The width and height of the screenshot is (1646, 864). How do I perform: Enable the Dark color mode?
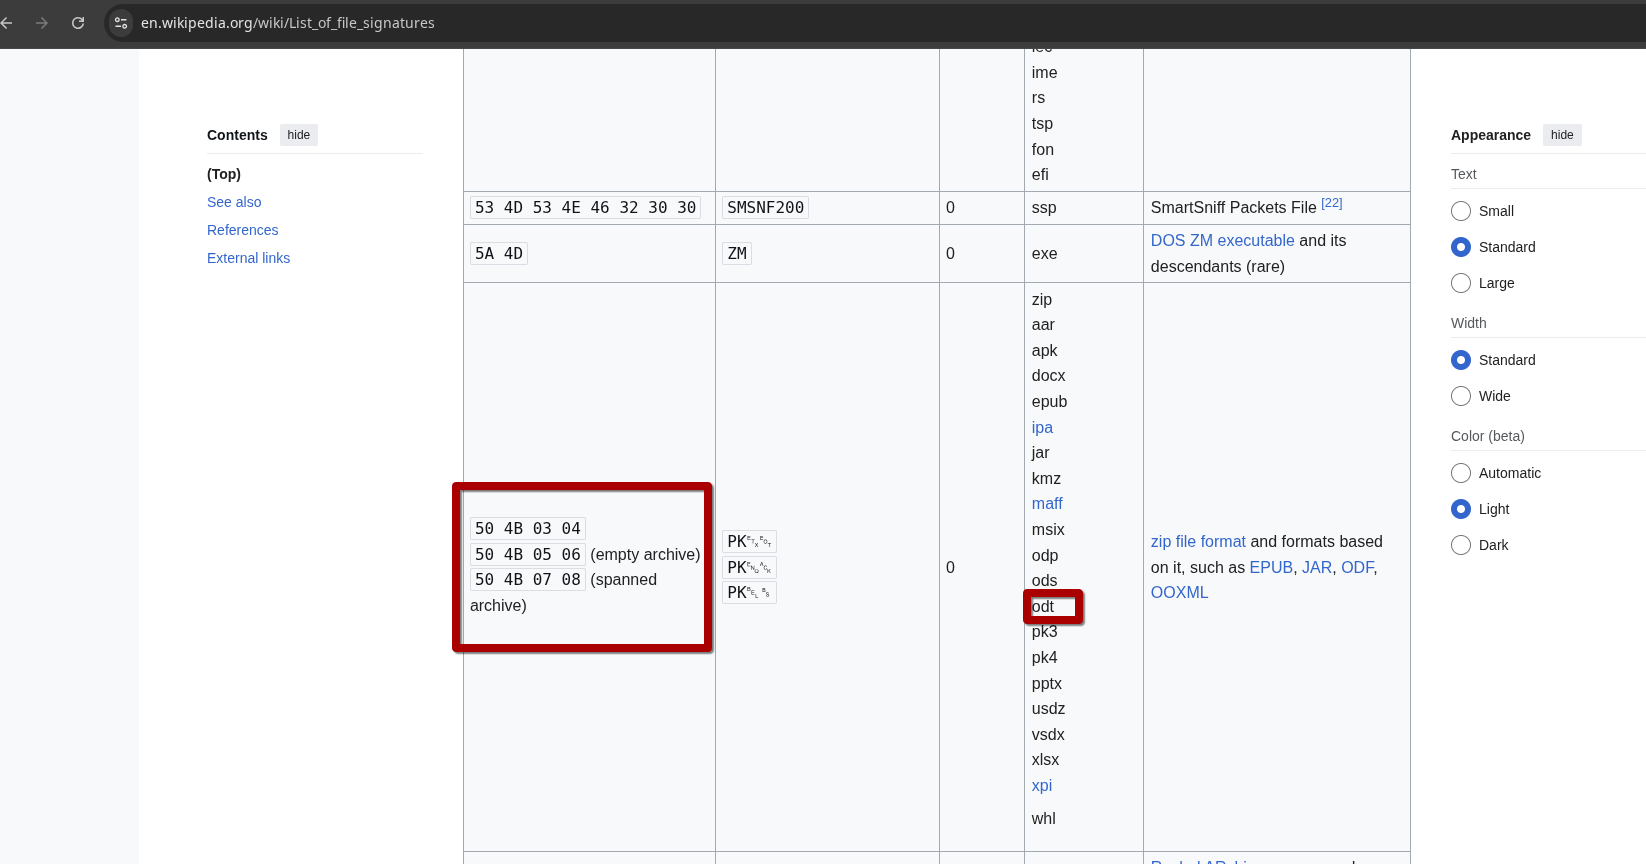point(1461,545)
